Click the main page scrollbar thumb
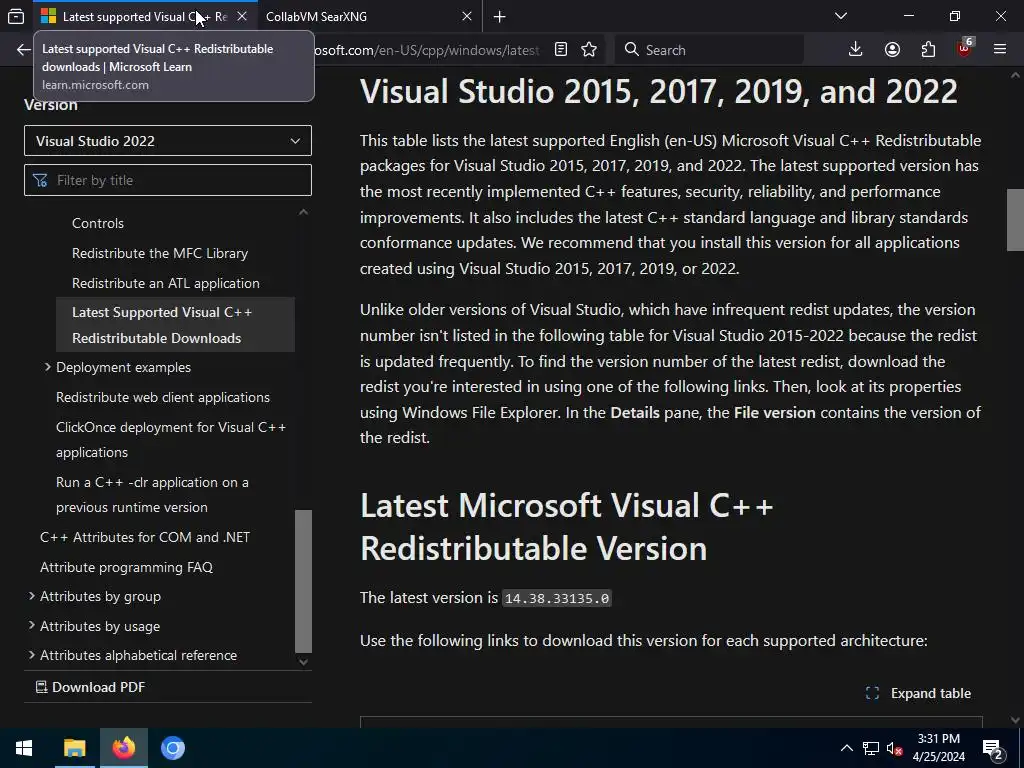The height and width of the screenshot is (768, 1024). click(x=1015, y=220)
